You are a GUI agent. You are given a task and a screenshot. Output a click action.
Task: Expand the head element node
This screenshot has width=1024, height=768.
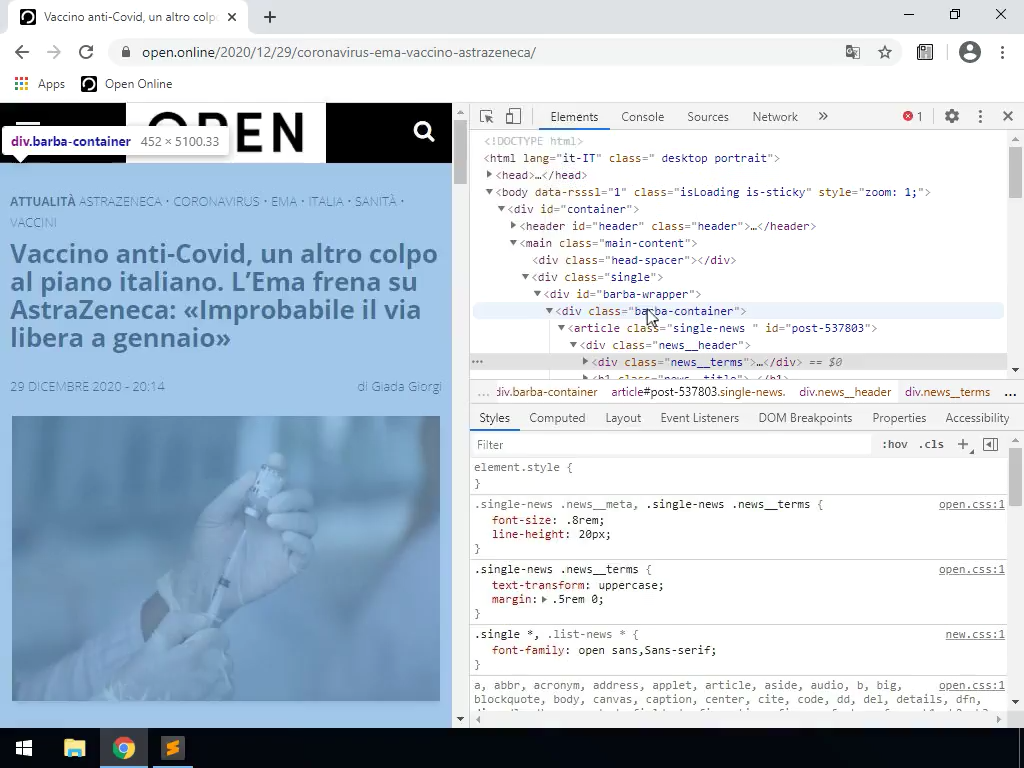coord(489,174)
